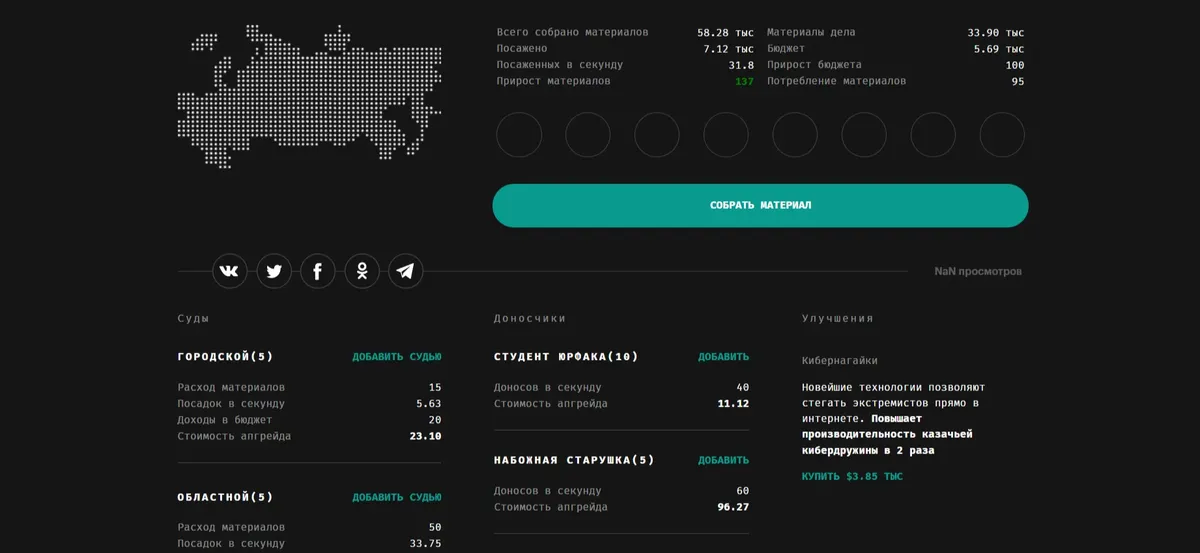Open the Telegram share icon
This screenshot has height=553, width=1200.
click(405, 271)
